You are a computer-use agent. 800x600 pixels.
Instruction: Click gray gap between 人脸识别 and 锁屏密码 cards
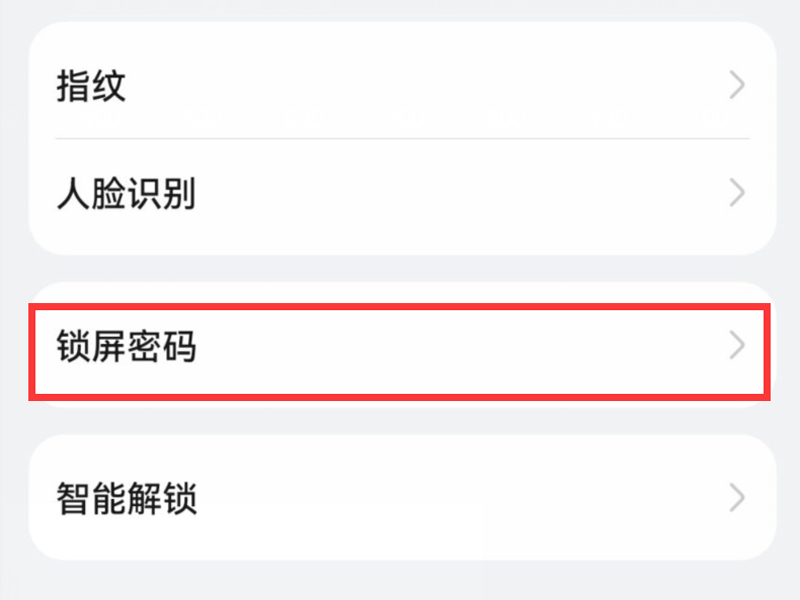click(x=400, y=268)
